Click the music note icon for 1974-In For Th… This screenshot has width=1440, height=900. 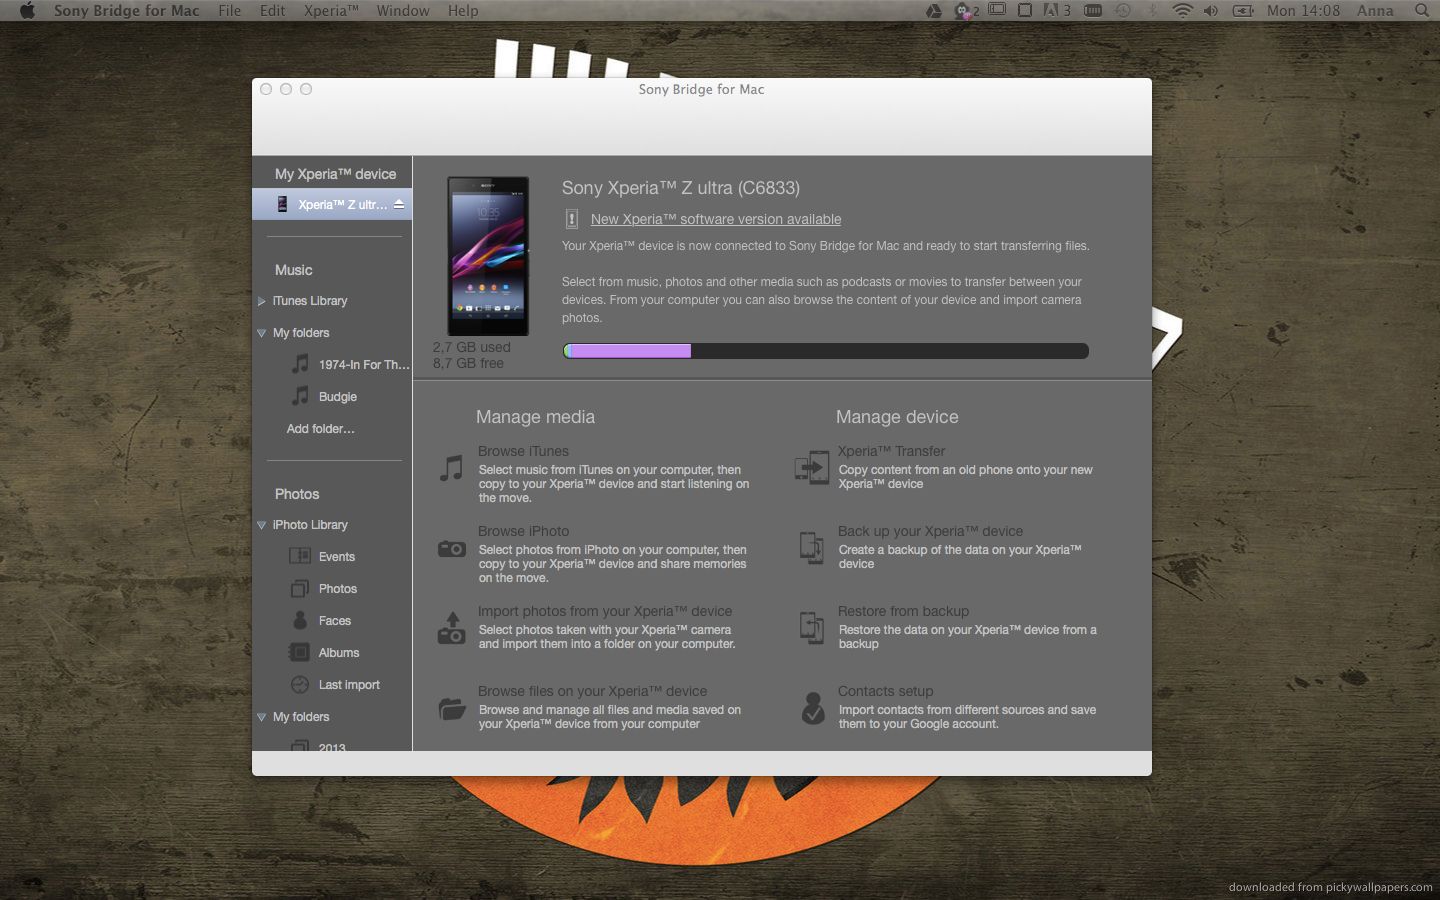click(300, 364)
